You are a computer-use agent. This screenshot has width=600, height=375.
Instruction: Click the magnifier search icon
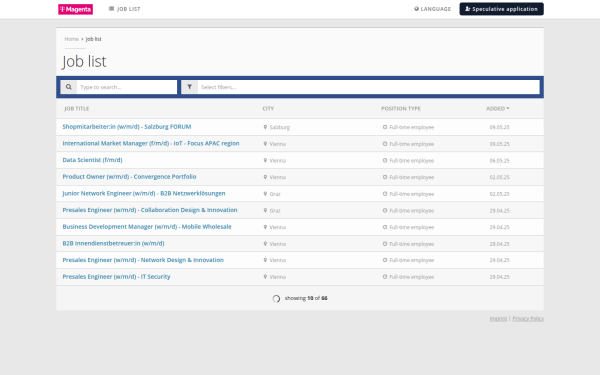[x=68, y=87]
